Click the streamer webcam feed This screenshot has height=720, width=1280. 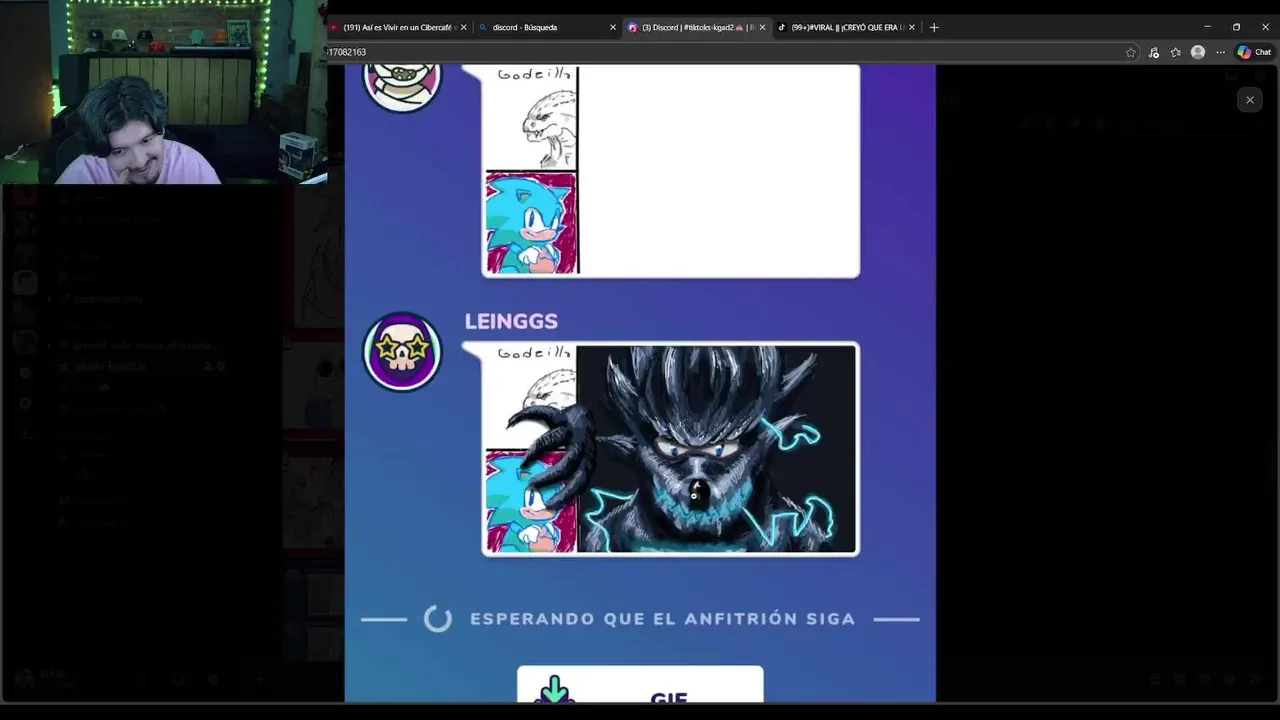(x=163, y=92)
